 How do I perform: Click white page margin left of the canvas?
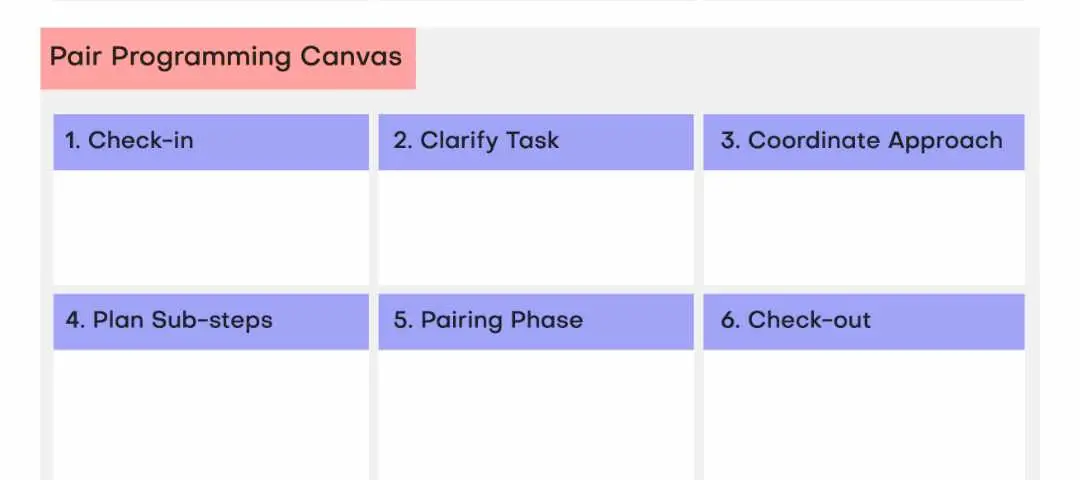coord(18,250)
